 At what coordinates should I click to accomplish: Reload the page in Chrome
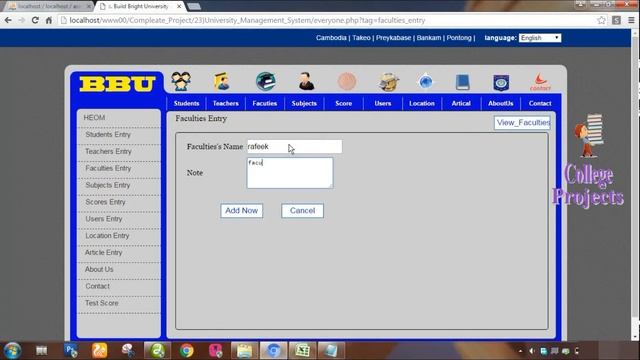coord(35,20)
